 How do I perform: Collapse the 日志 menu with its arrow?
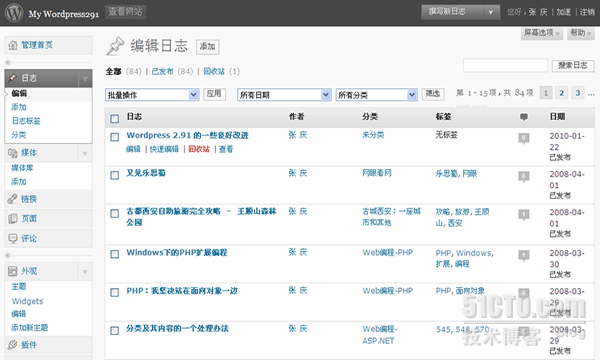pos(85,79)
